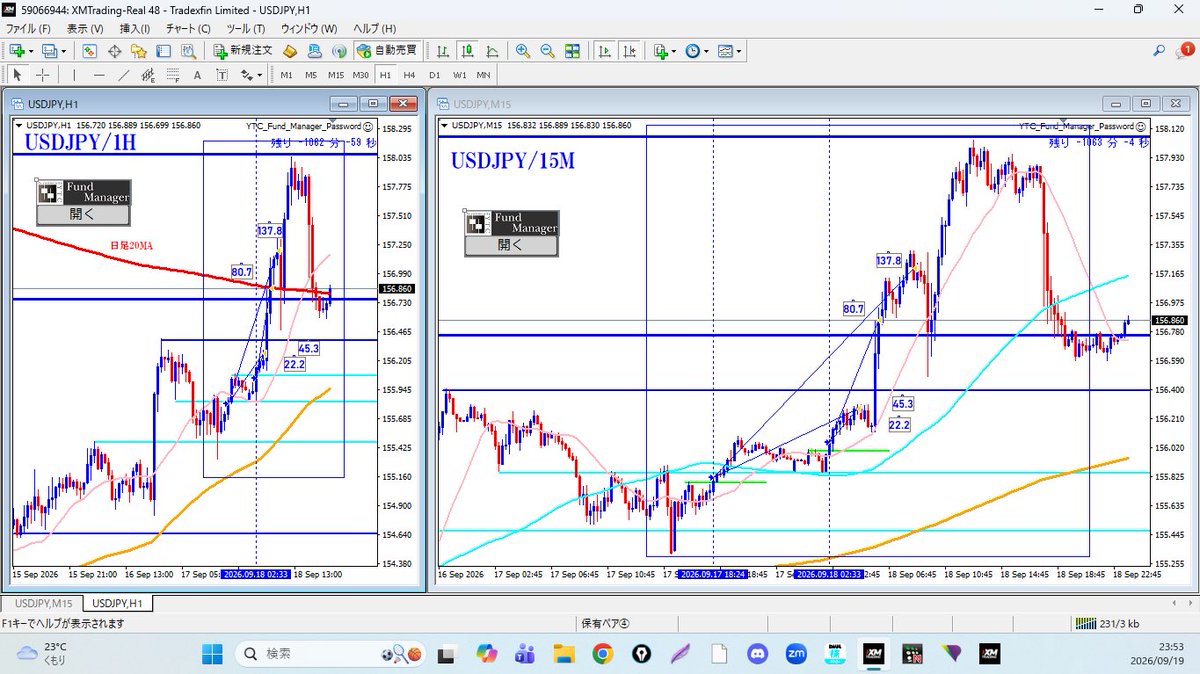Select the text label tool
1200x674 pixels.
tap(222, 75)
